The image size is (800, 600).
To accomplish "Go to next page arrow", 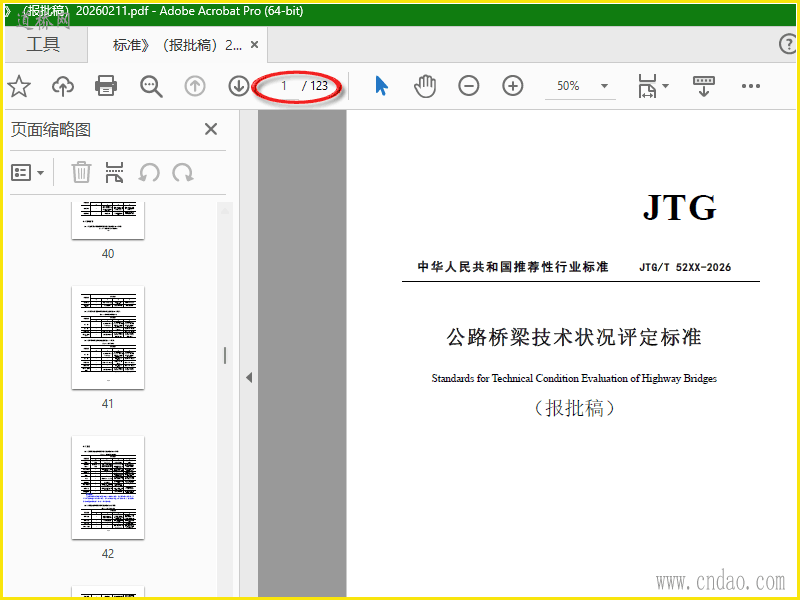I will (238, 86).
